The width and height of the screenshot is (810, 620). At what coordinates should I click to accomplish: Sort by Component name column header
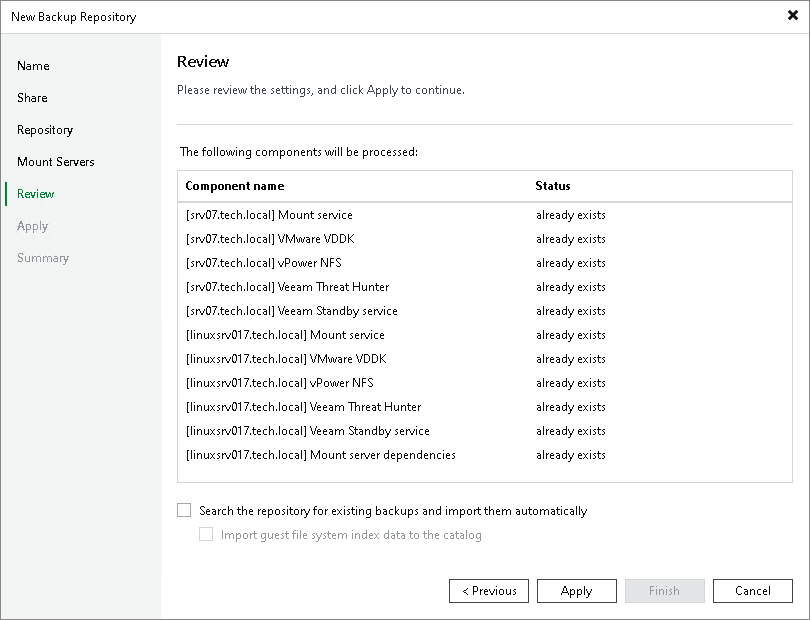click(x=235, y=186)
